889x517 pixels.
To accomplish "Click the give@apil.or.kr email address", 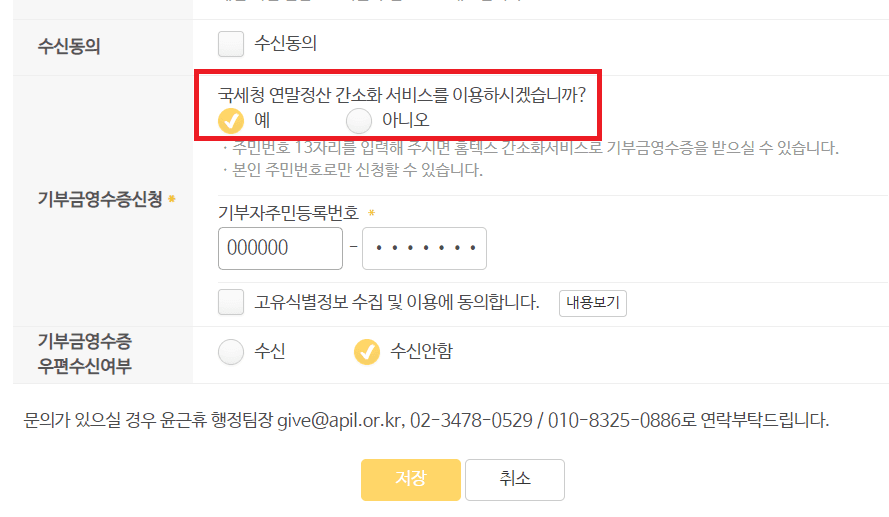I will [340, 420].
